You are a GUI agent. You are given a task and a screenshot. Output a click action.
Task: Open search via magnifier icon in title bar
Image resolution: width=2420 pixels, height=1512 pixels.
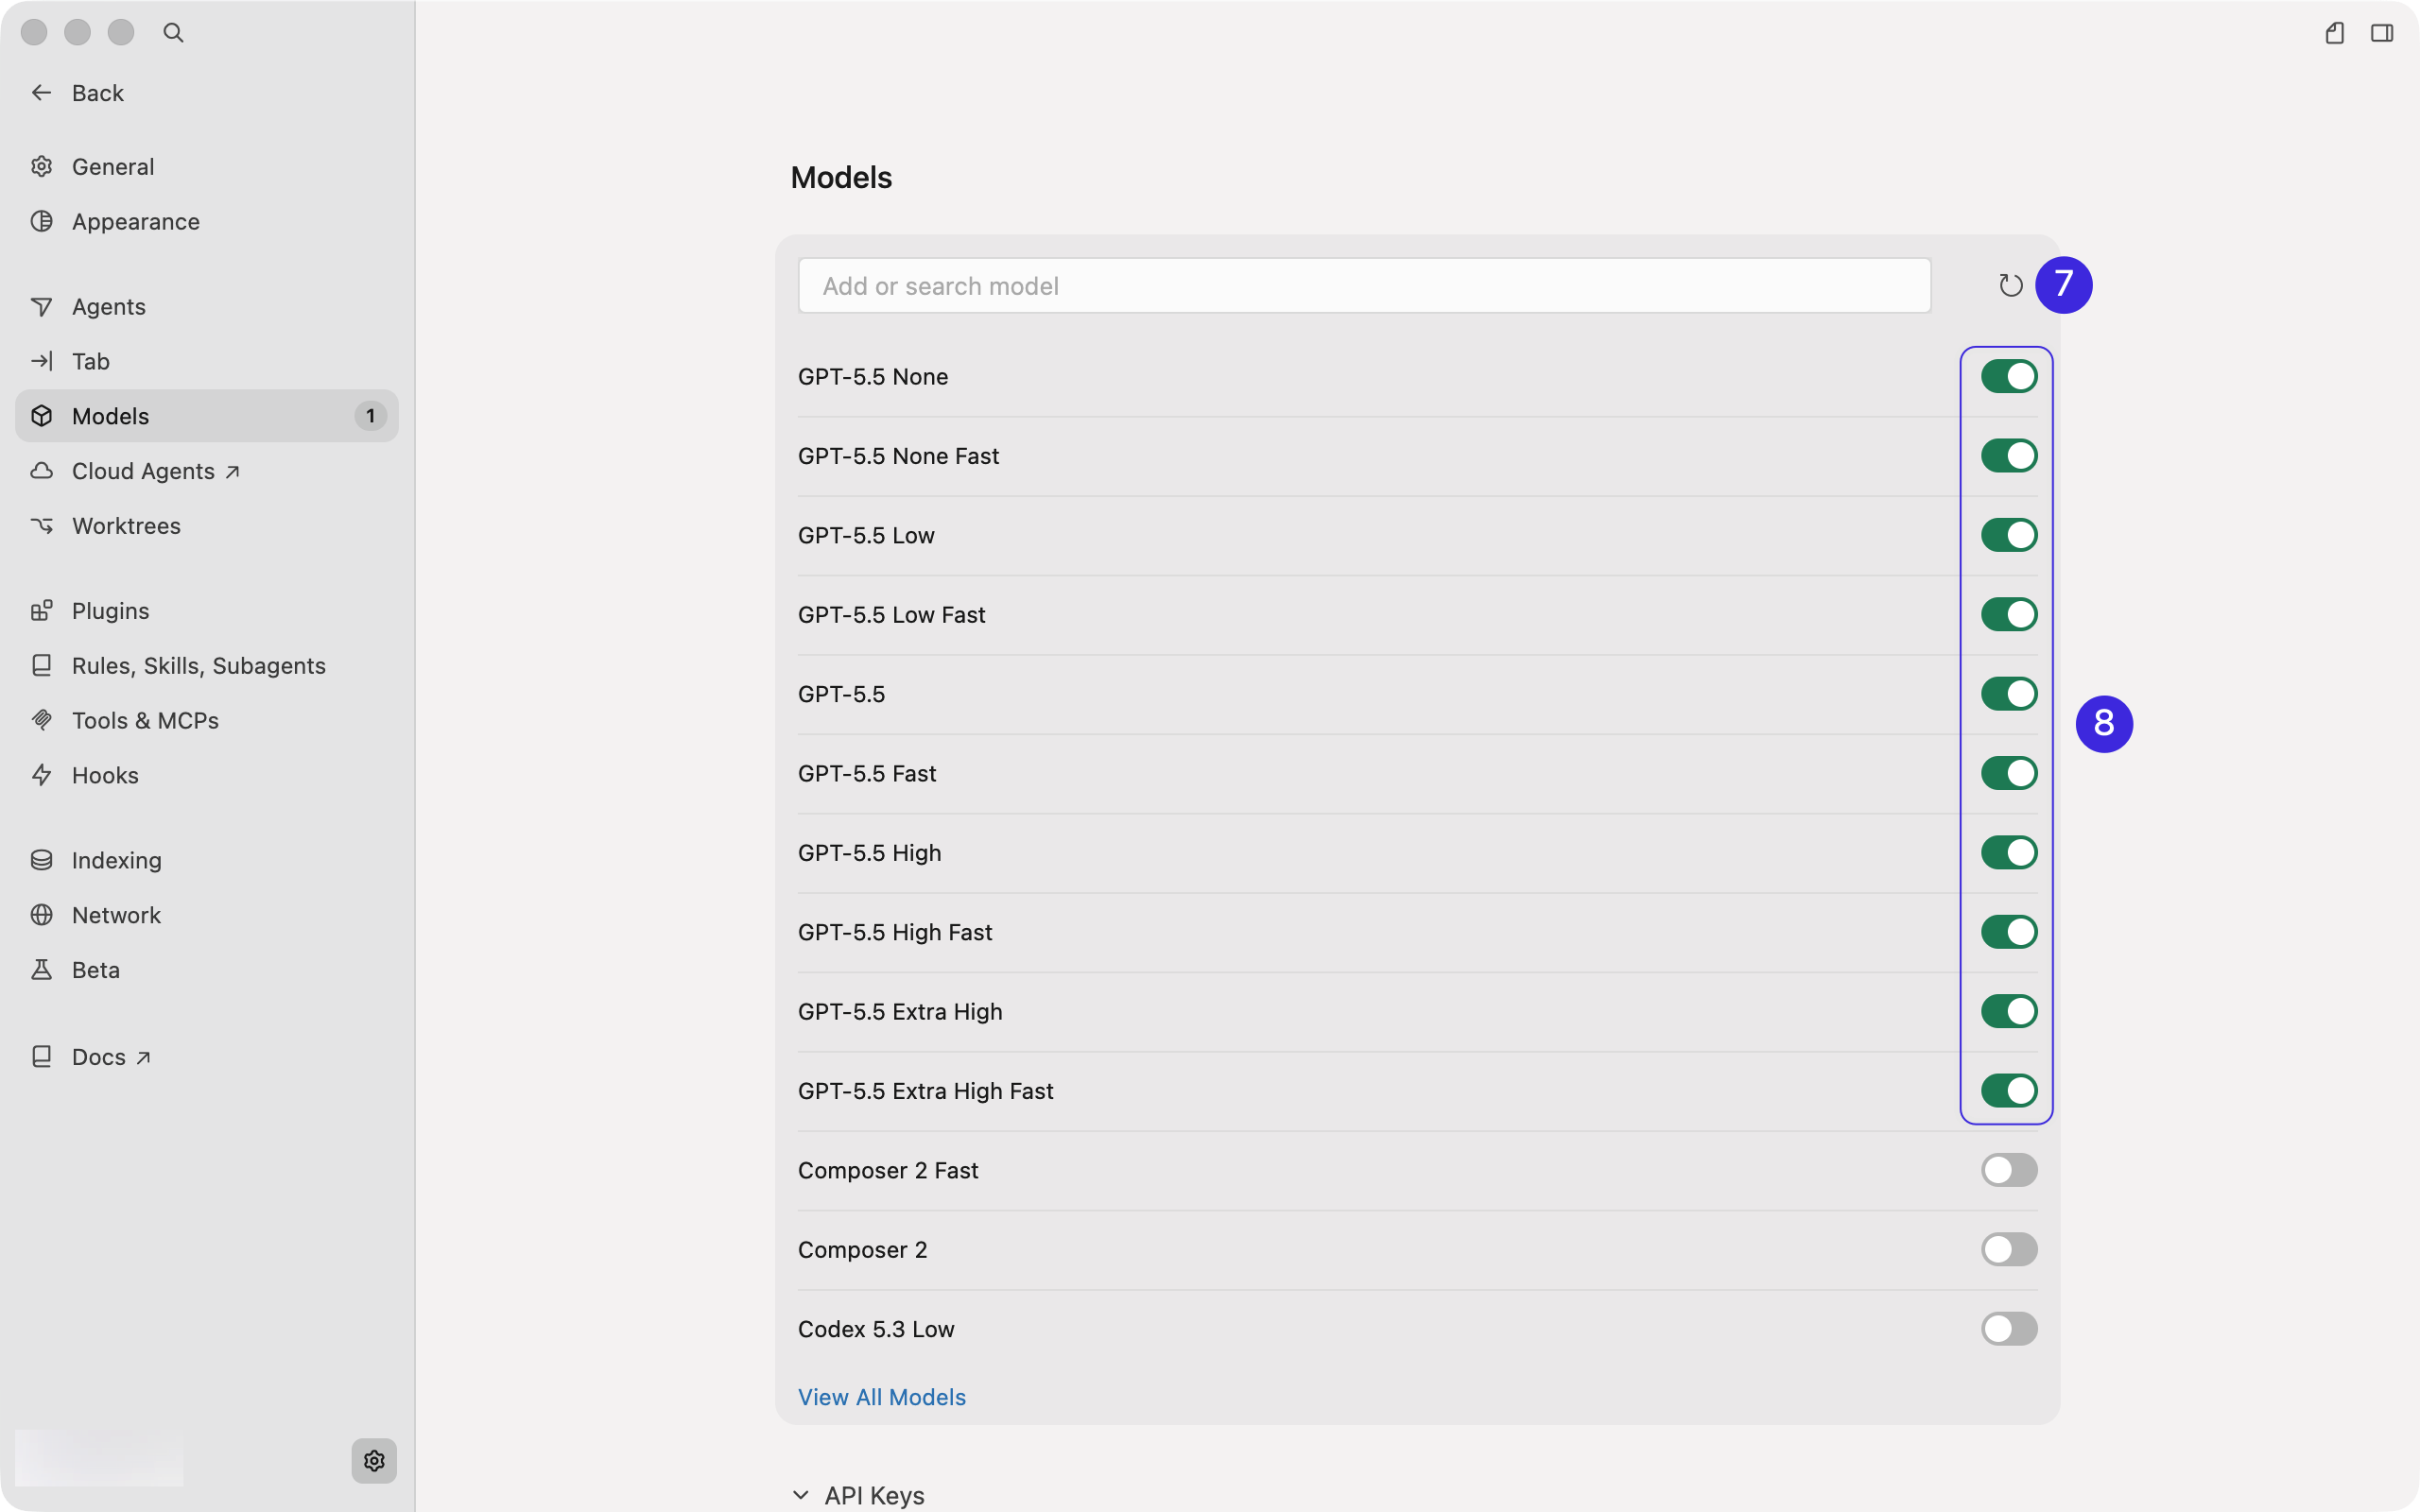pyautogui.click(x=173, y=33)
